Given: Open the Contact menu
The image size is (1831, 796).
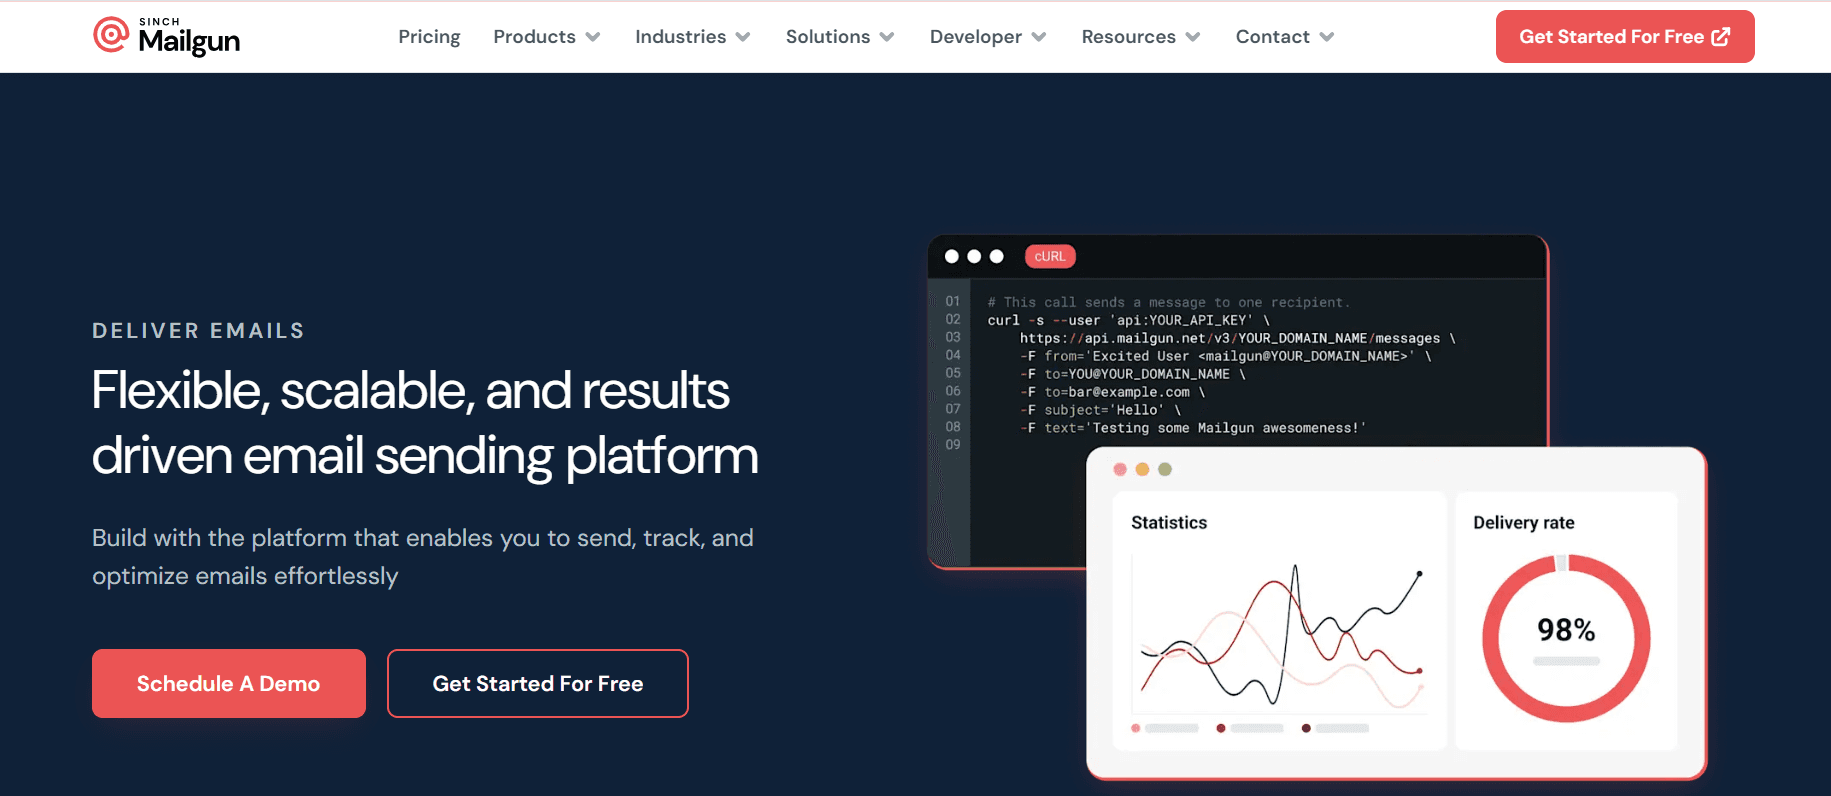Looking at the screenshot, I should [x=1272, y=37].
